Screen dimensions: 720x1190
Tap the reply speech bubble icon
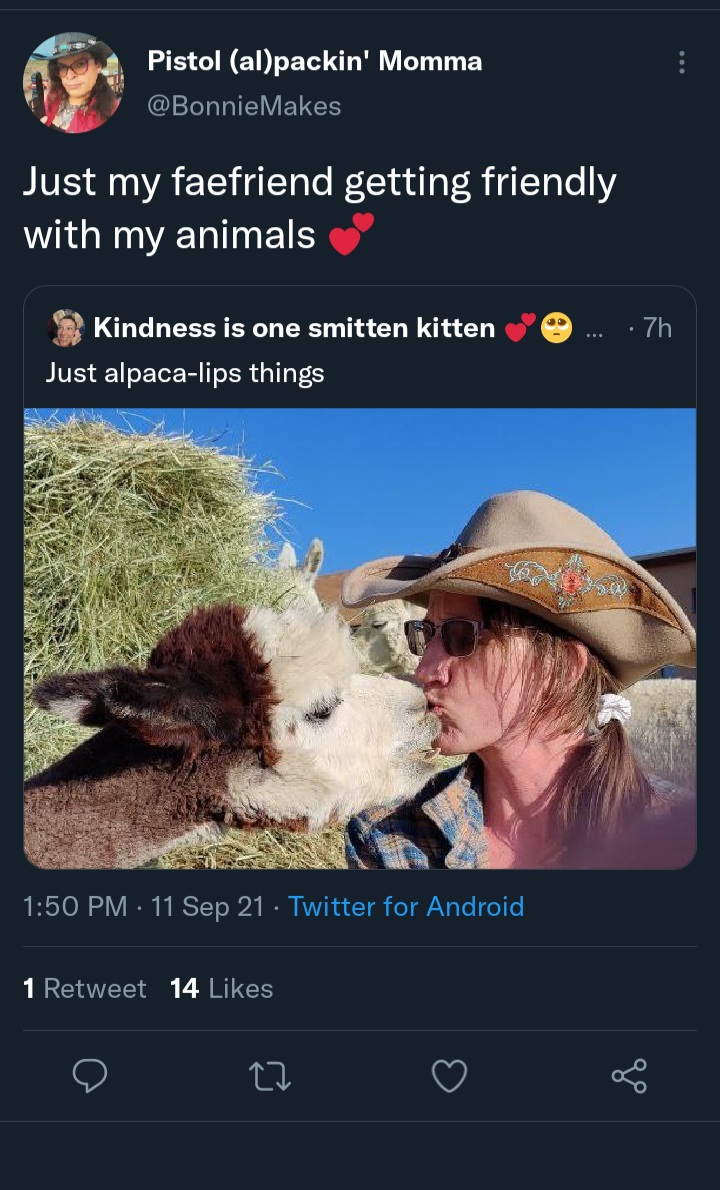[x=90, y=1075]
